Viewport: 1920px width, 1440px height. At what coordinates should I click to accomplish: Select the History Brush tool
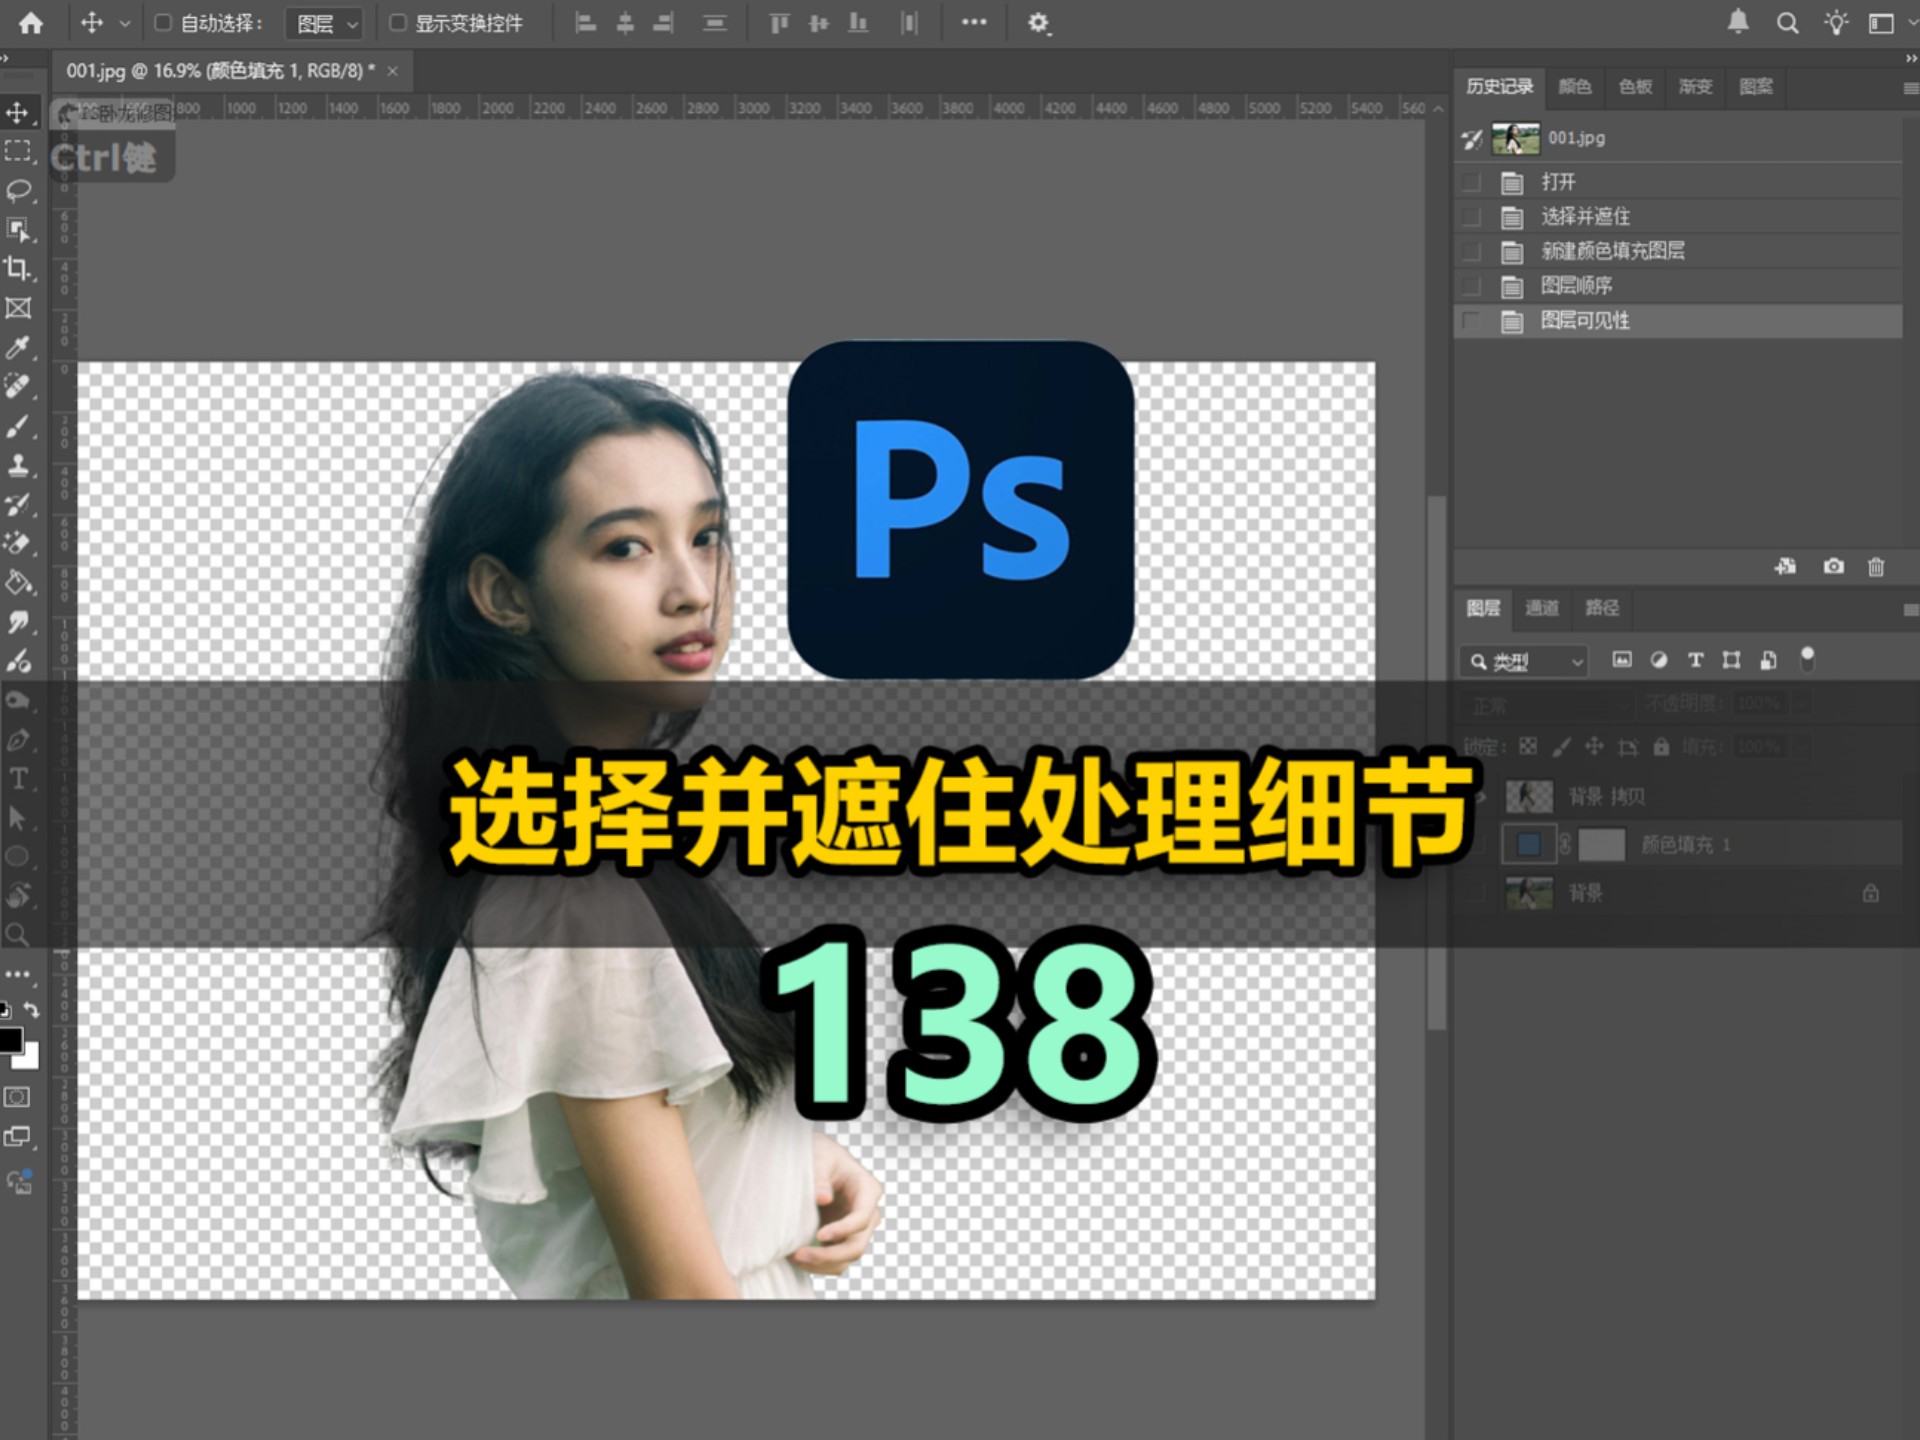[x=18, y=504]
